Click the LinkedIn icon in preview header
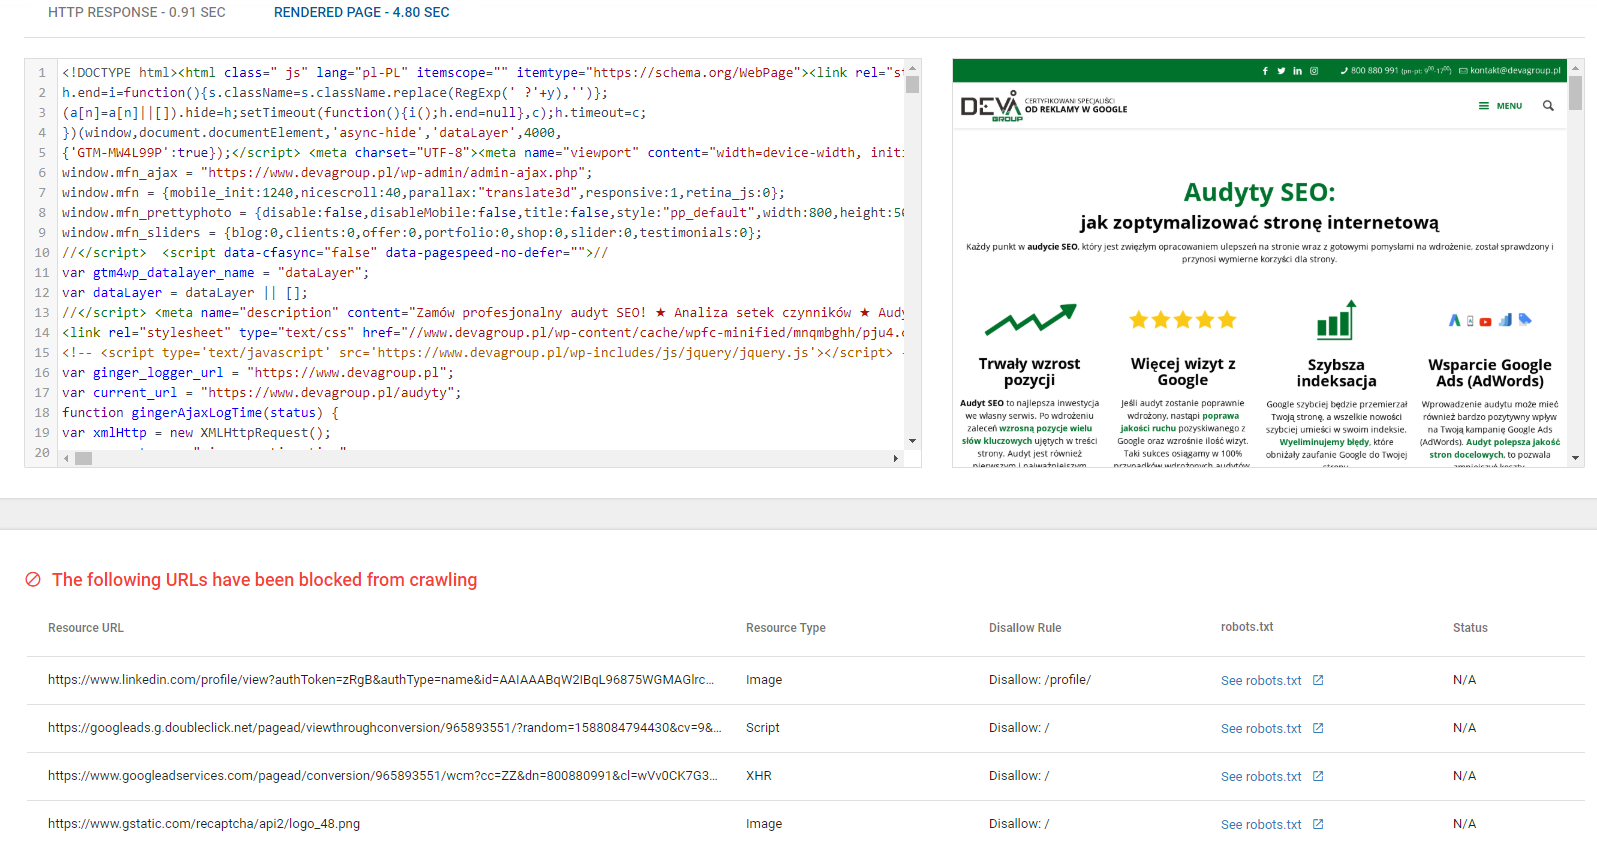The image size is (1597, 848). tap(1297, 71)
